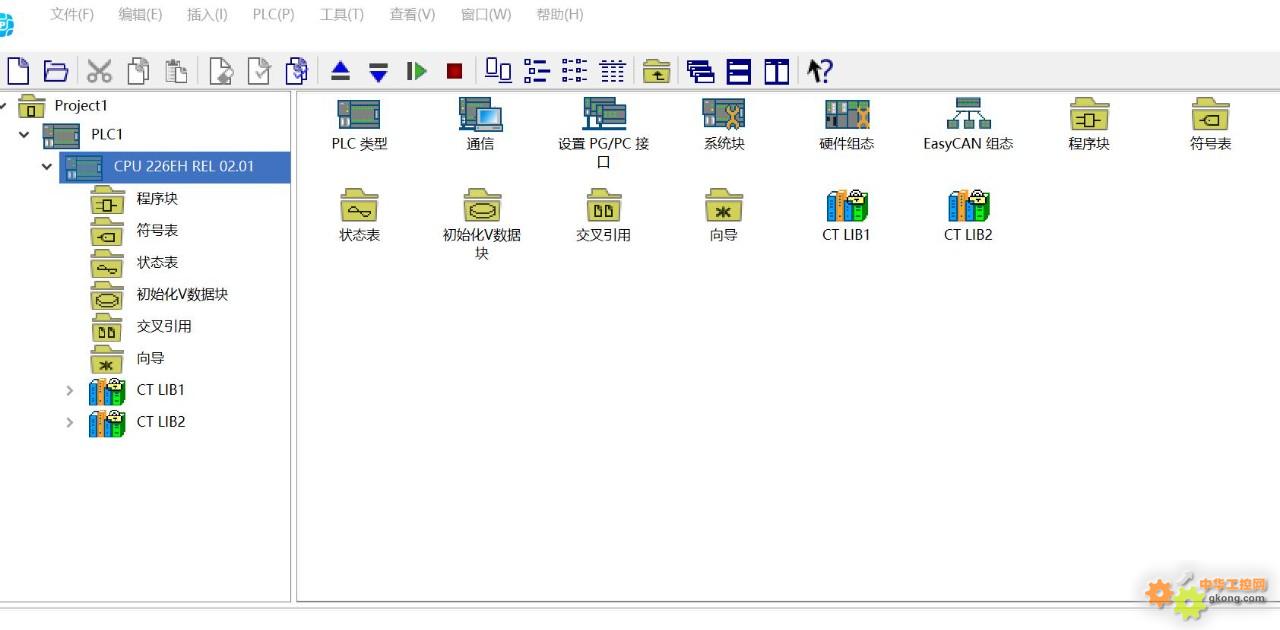The width and height of the screenshot is (1280, 630).
Task: Click the stacked documents compile-all icon
Action: (x=297, y=71)
